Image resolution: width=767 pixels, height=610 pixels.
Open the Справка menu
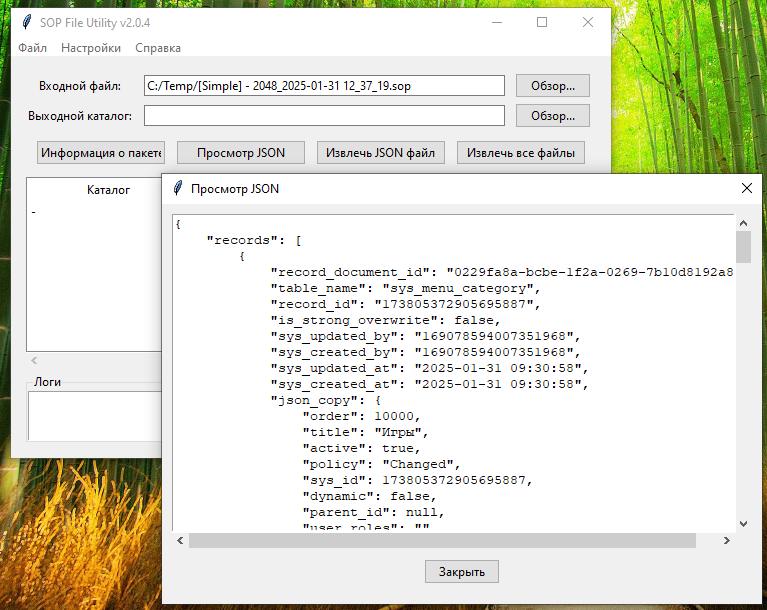click(x=158, y=48)
